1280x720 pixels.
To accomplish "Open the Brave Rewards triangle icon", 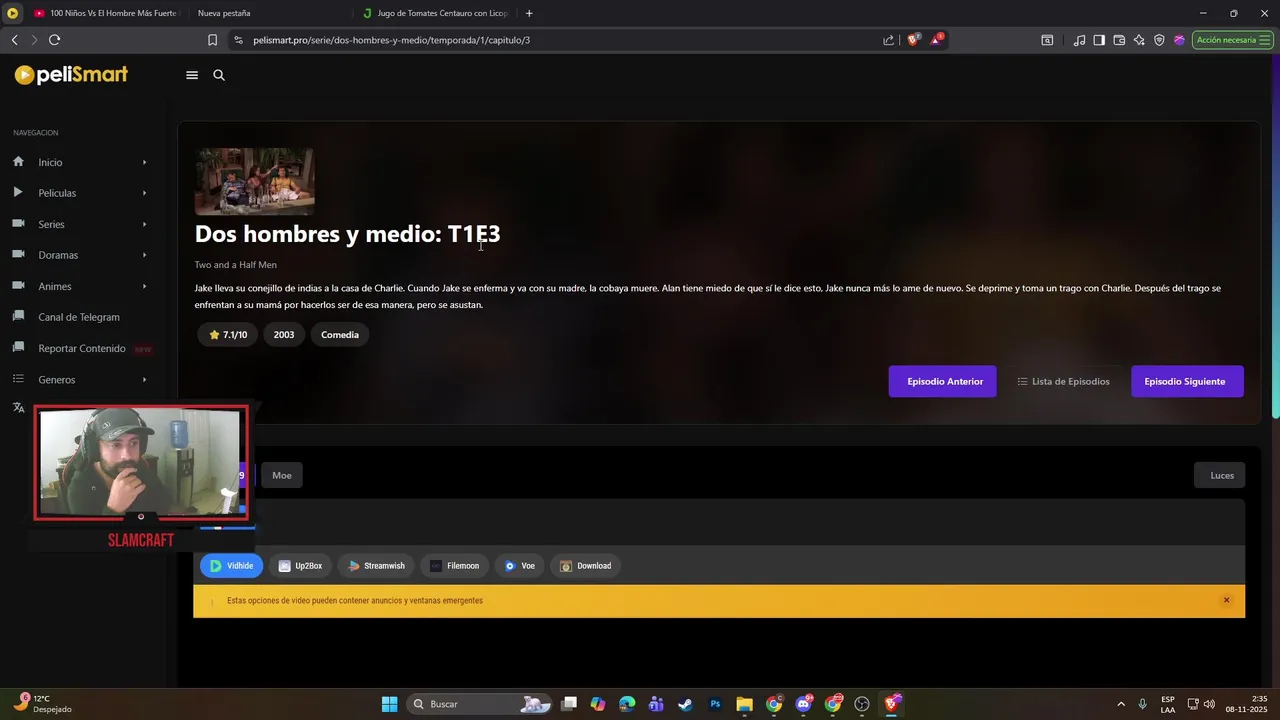I will coord(936,40).
